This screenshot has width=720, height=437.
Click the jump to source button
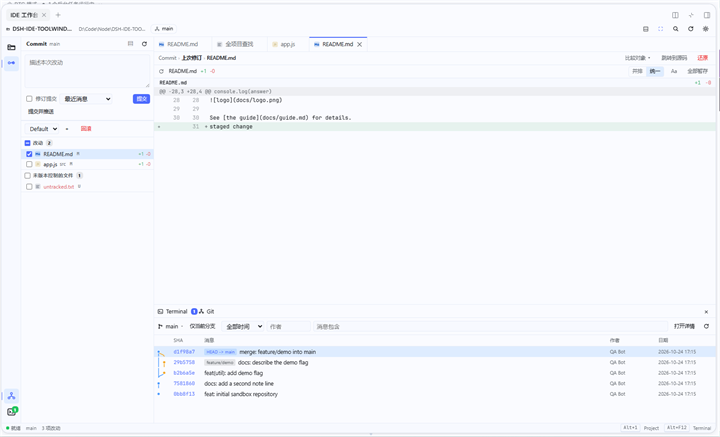(674, 58)
